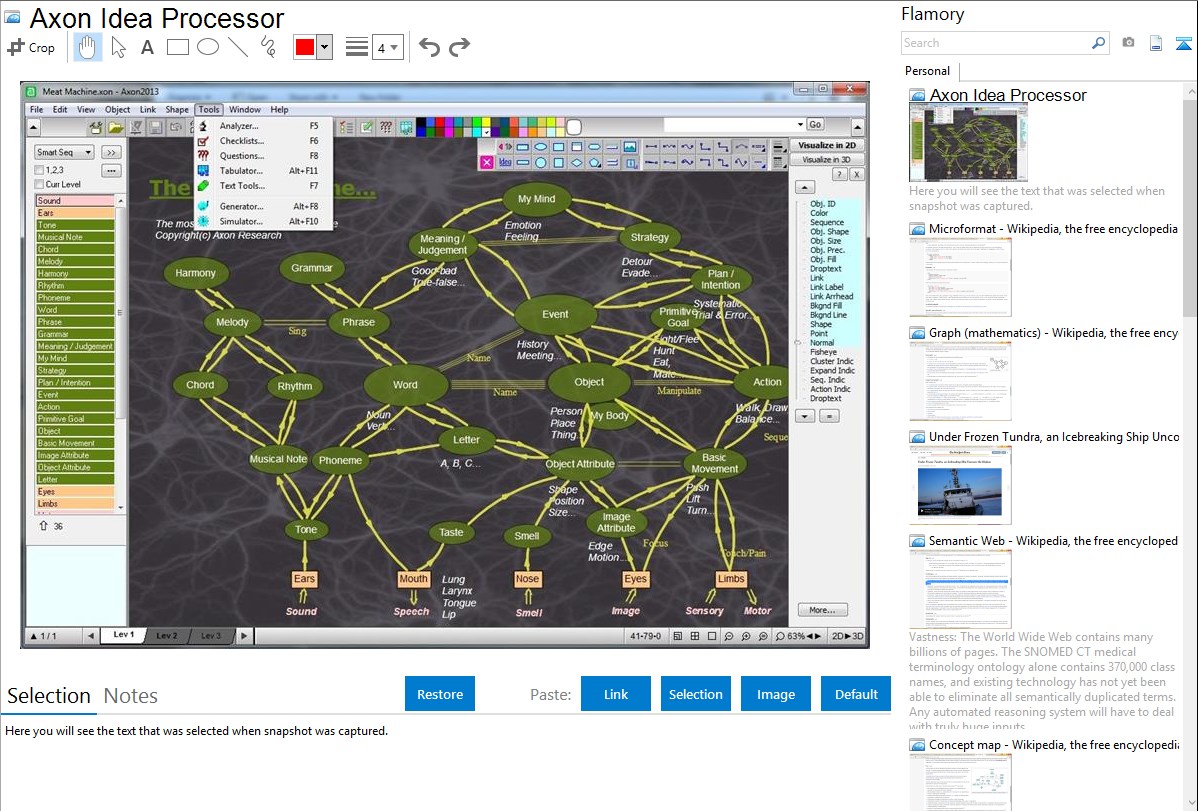Viewport: 1198px width, 811px height.
Task: Click the up arrow above Obj. ID list
Action: pos(805,187)
